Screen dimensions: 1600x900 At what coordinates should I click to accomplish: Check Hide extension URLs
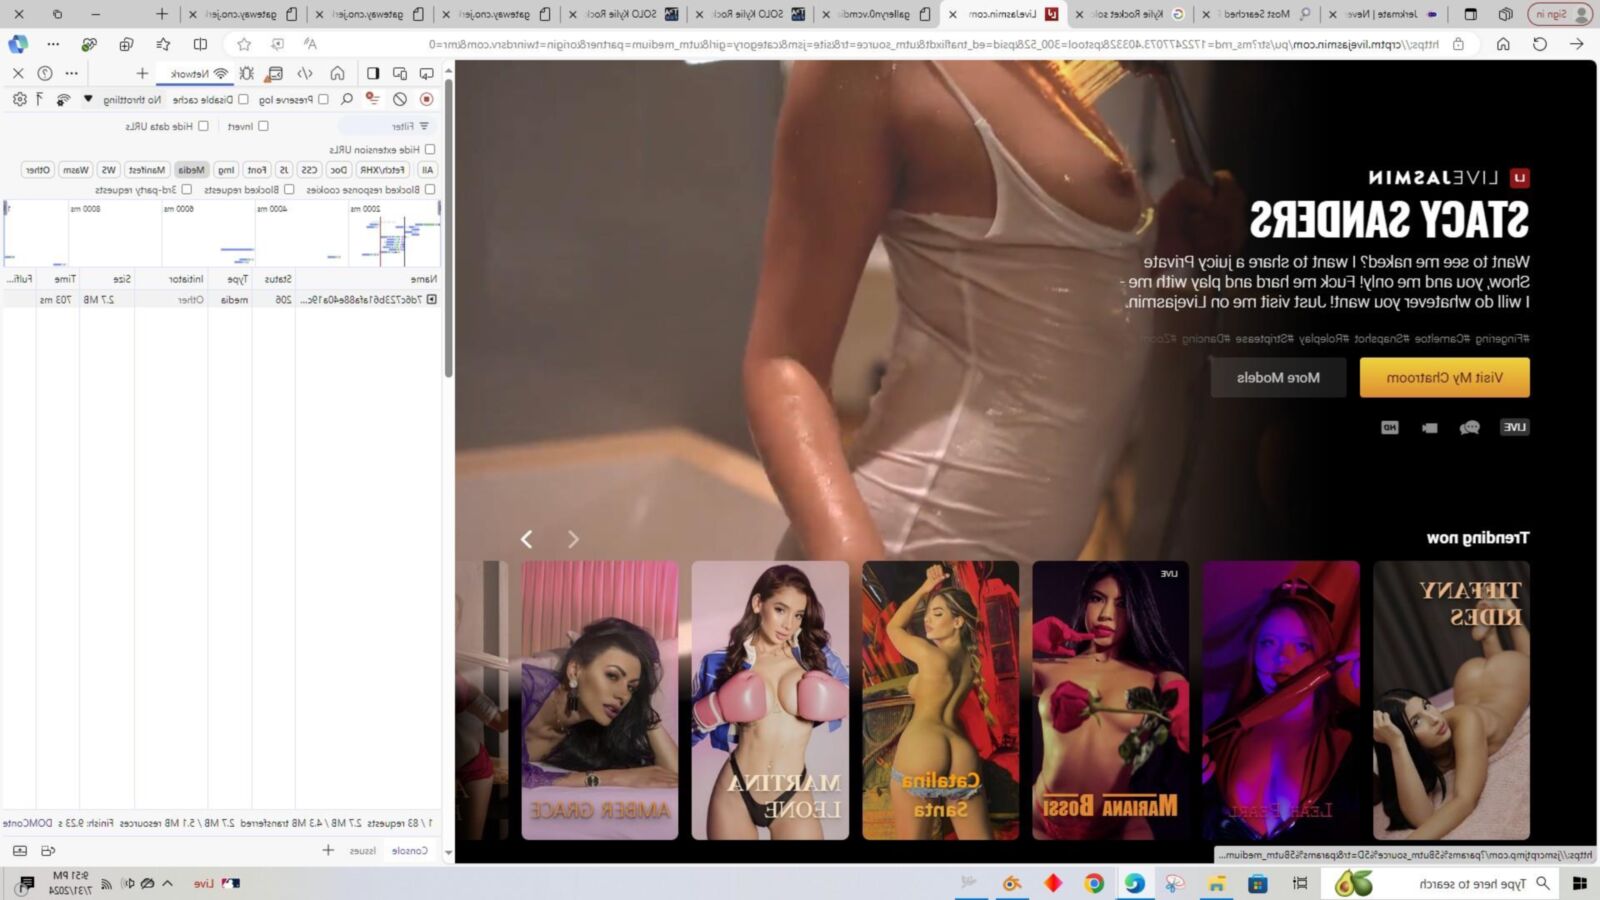[430, 149]
